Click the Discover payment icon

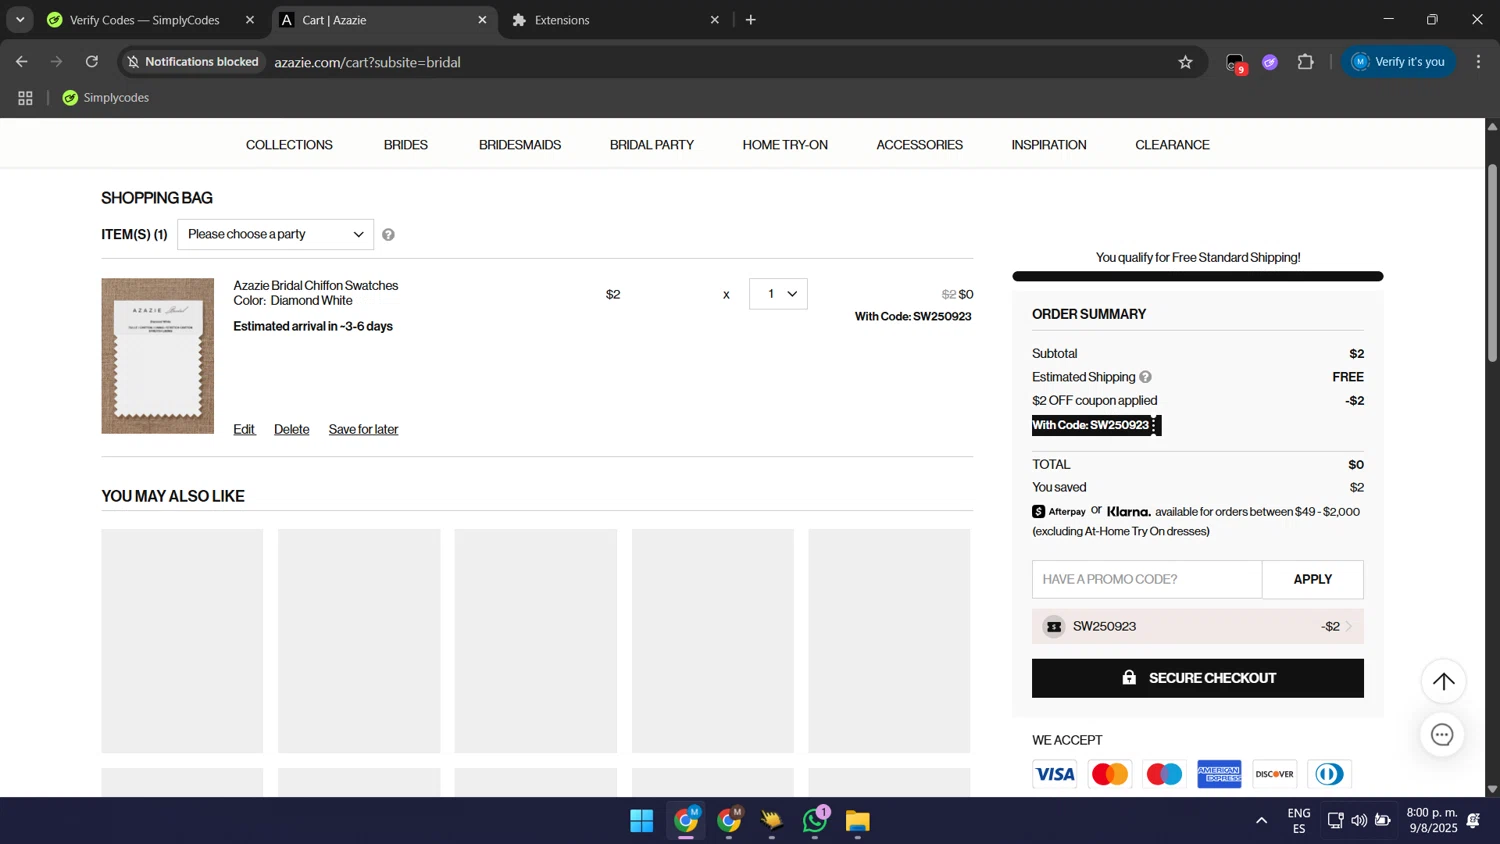(x=1274, y=774)
